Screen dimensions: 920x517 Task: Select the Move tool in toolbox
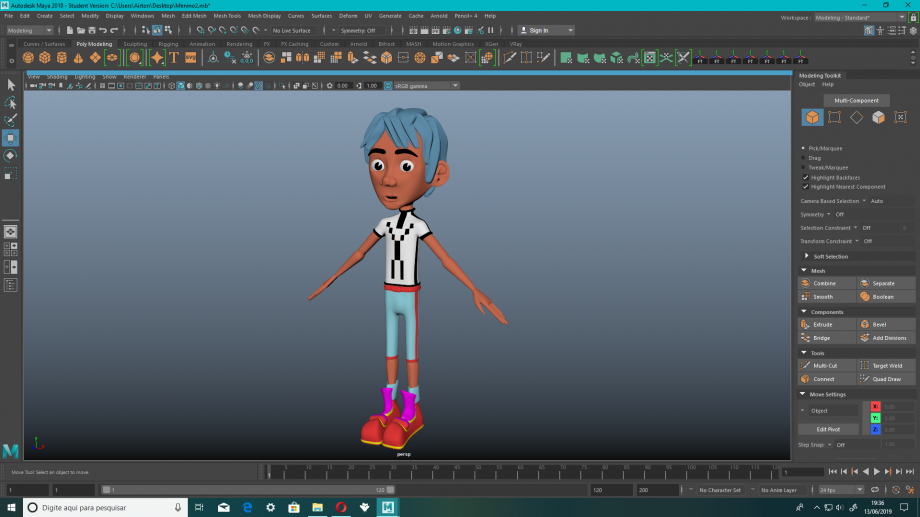coord(11,138)
